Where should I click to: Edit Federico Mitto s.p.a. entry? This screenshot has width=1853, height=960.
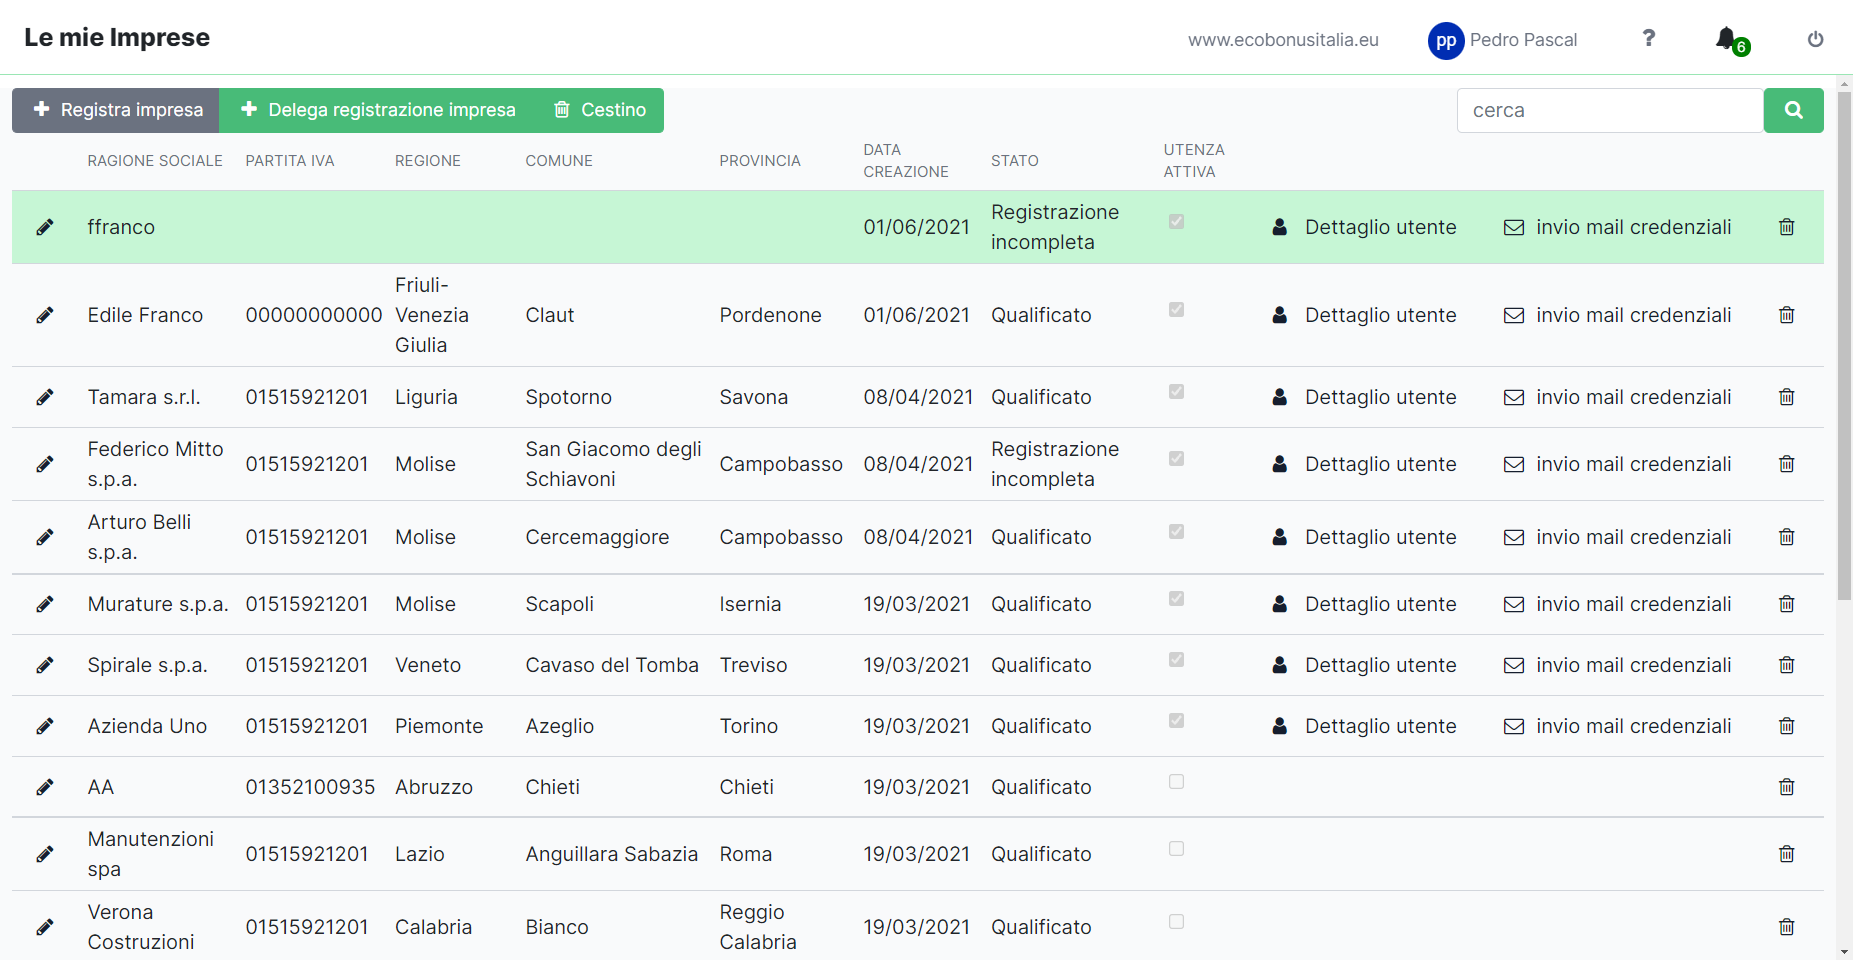[x=45, y=464]
